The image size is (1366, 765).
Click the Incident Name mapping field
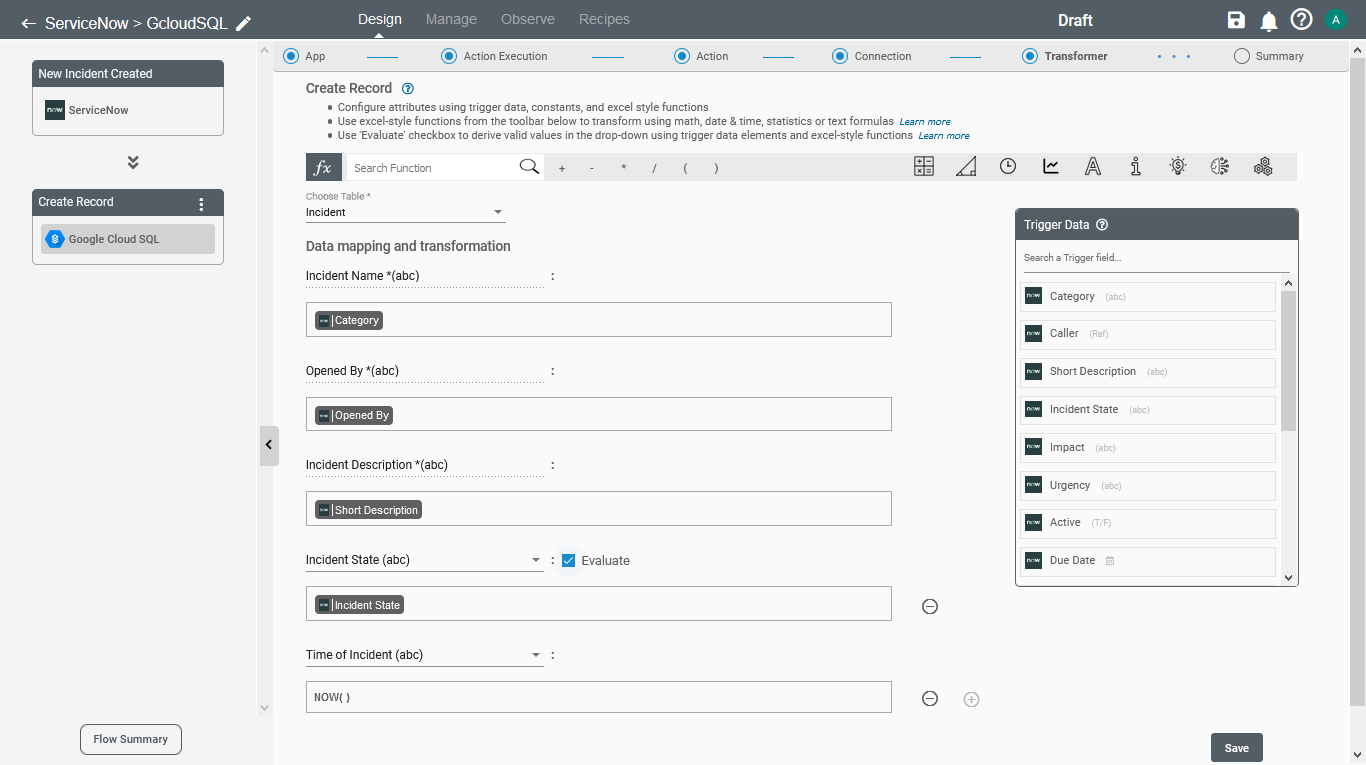(598, 320)
